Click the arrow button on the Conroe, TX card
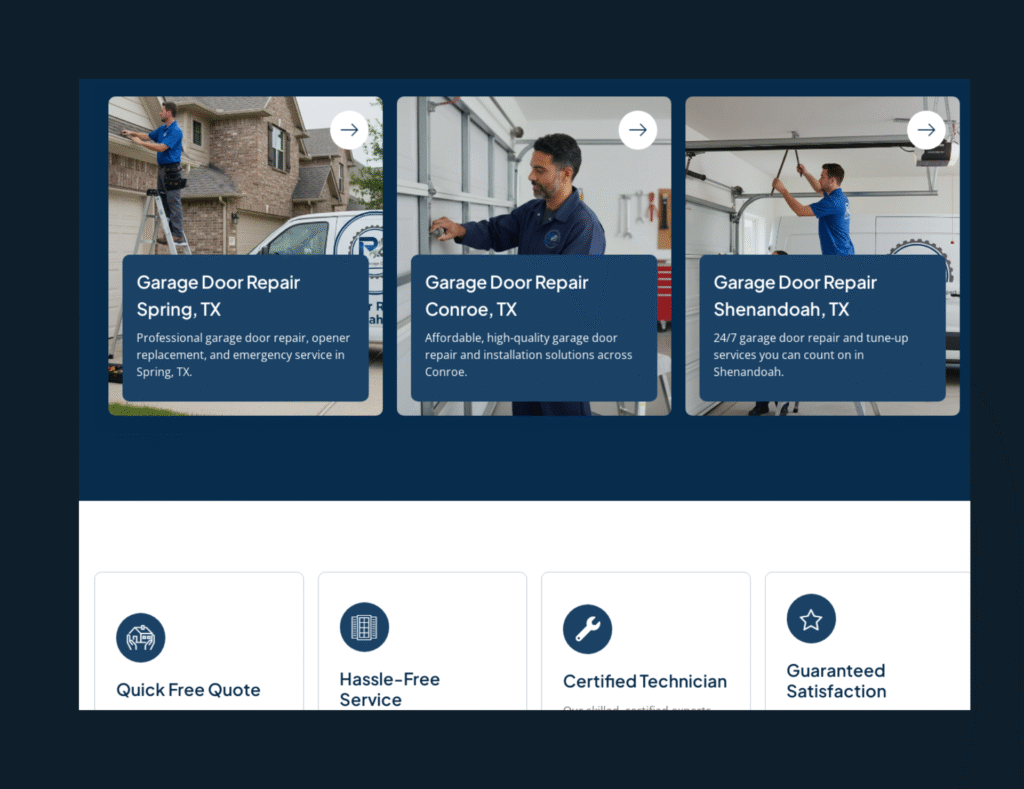Image resolution: width=1024 pixels, height=789 pixels. [638, 130]
